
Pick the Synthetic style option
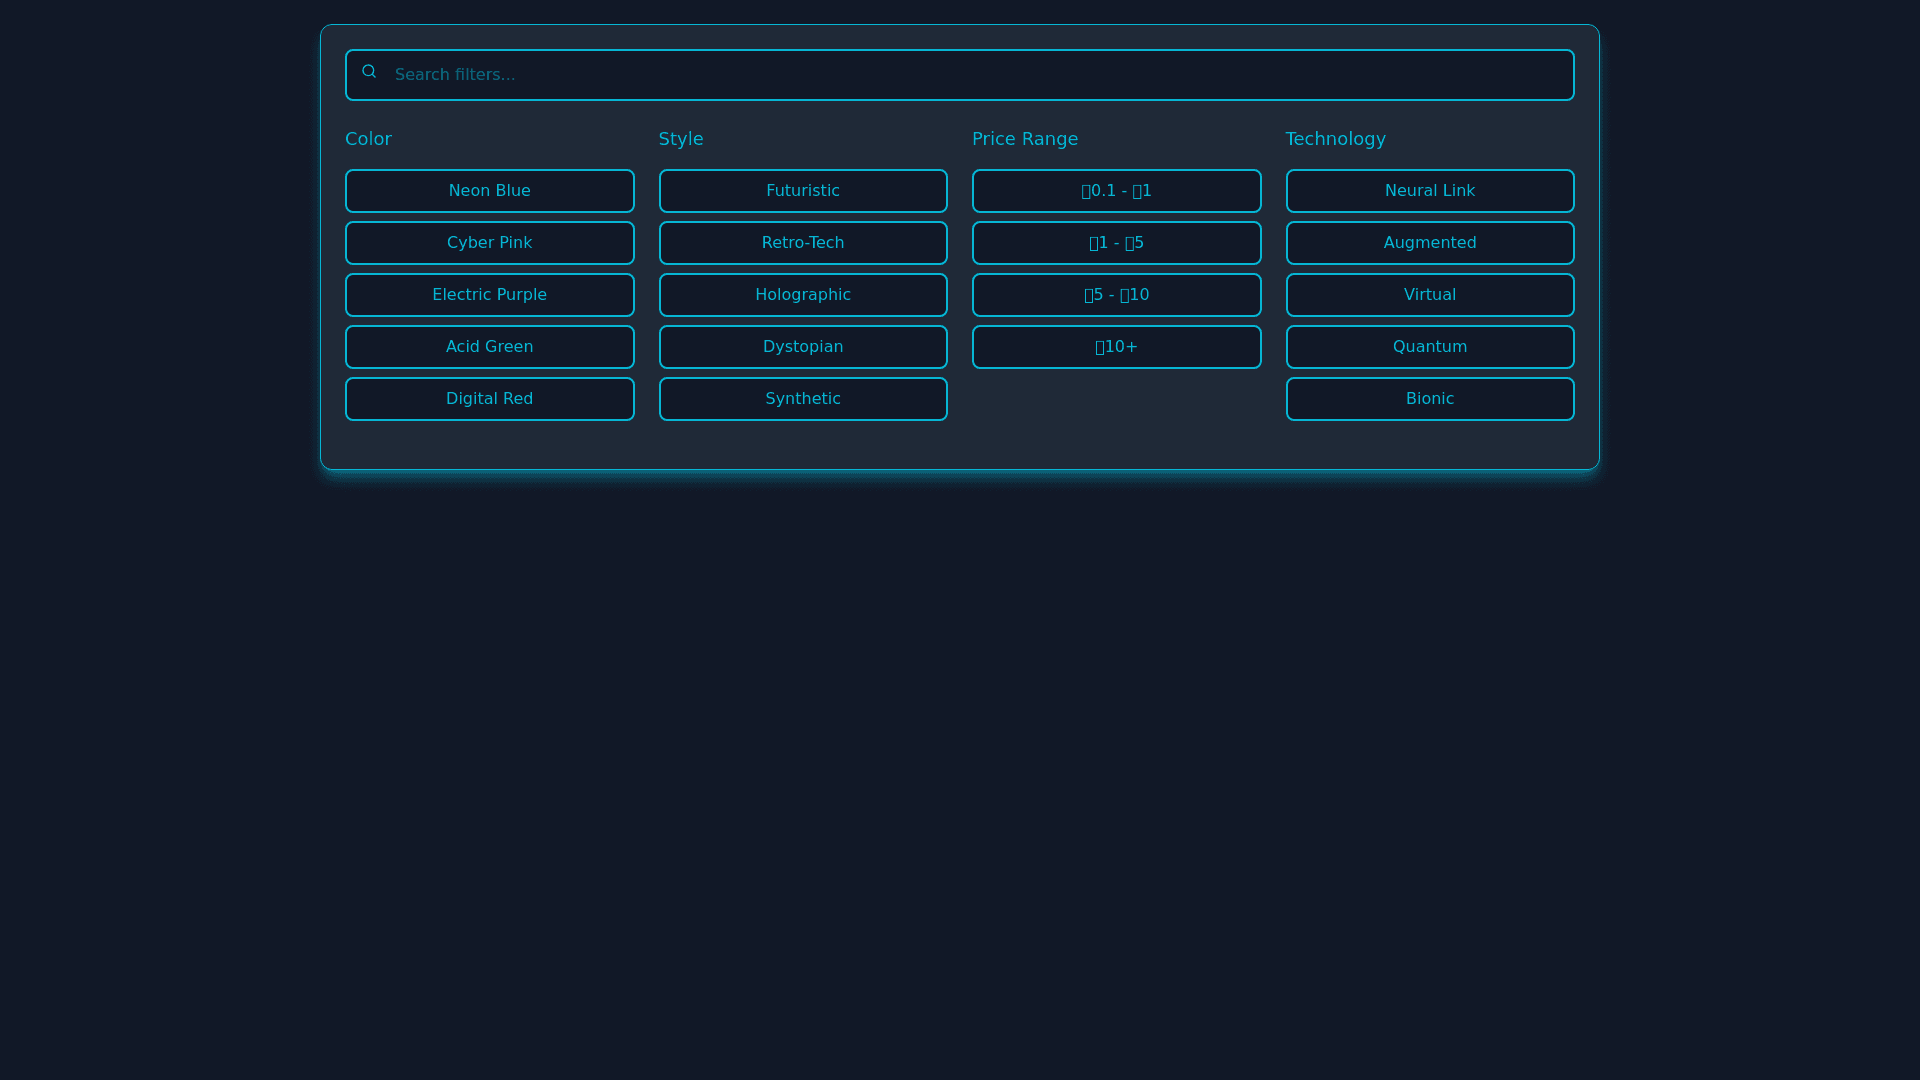(802, 399)
